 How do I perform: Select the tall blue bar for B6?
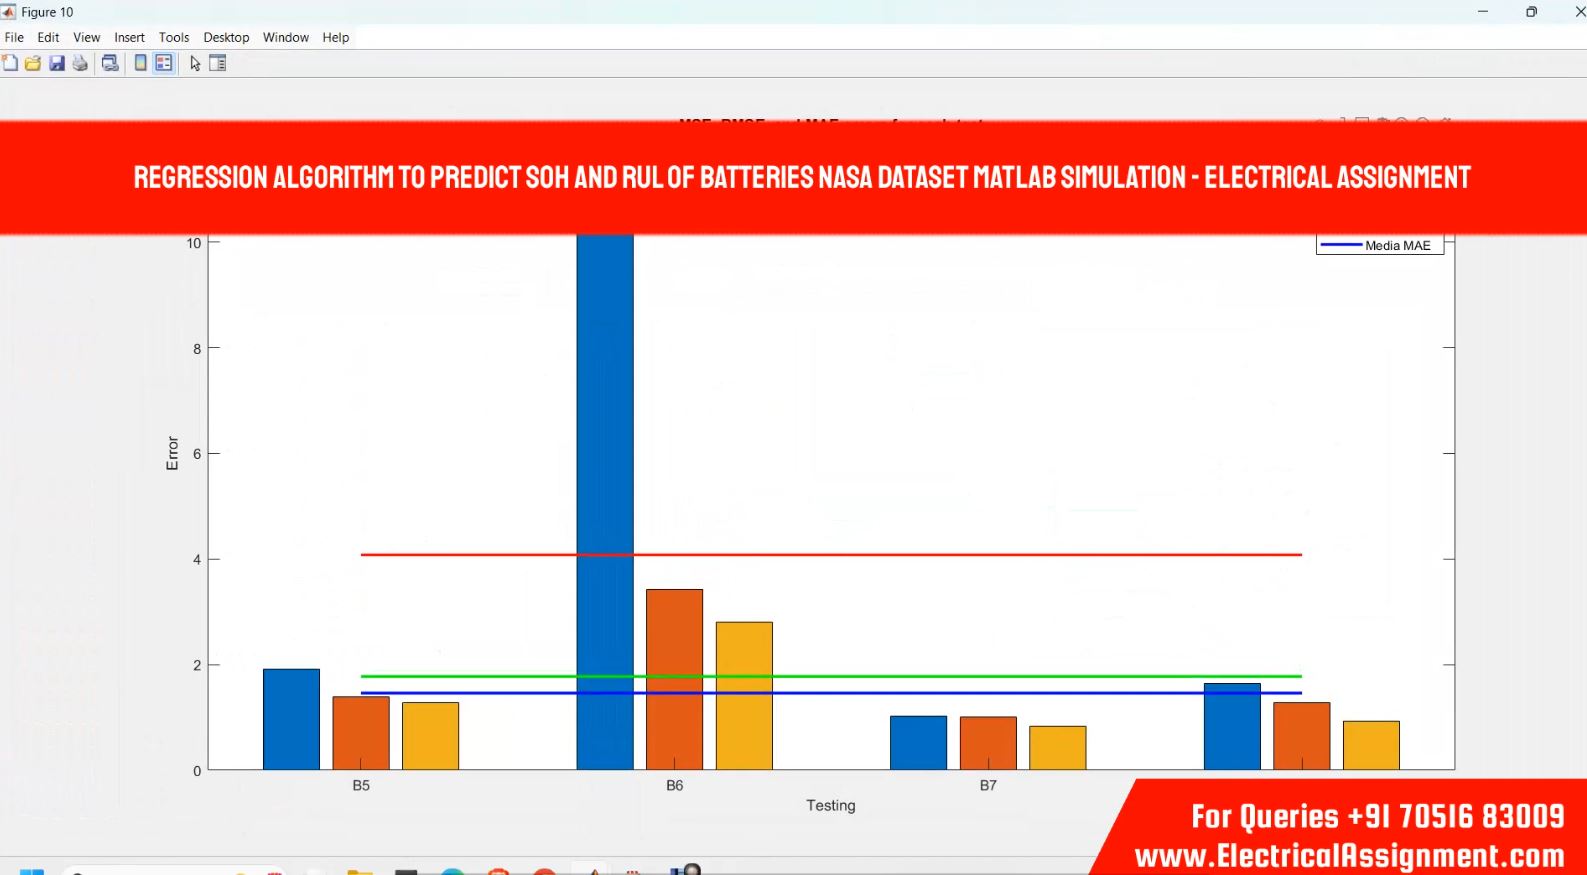(x=604, y=450)
